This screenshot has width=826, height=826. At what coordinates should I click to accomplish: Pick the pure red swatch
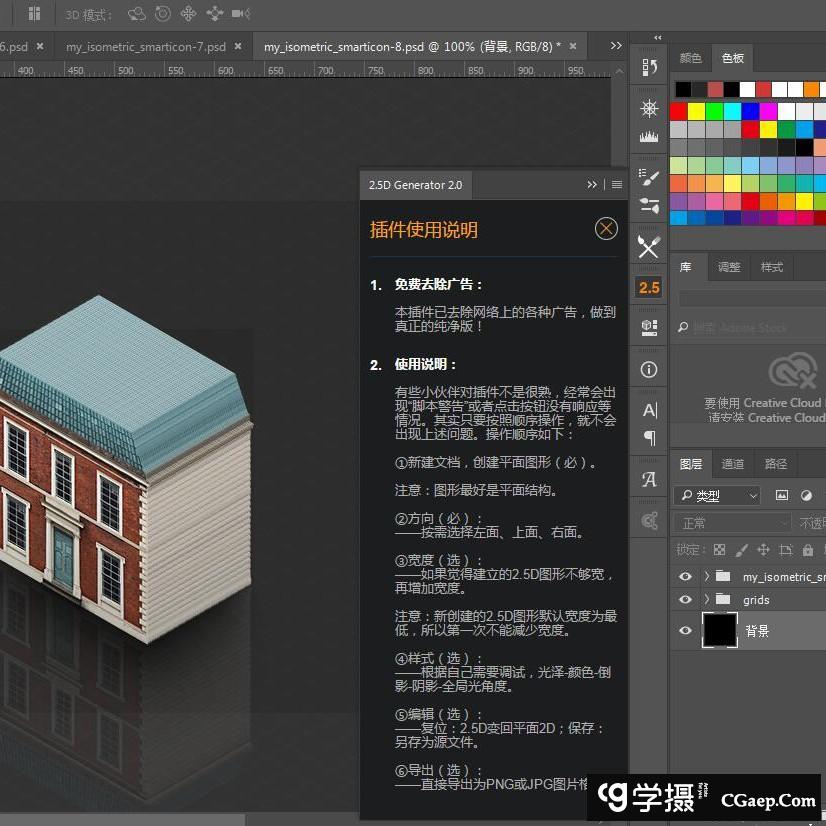tap(679, 111)
